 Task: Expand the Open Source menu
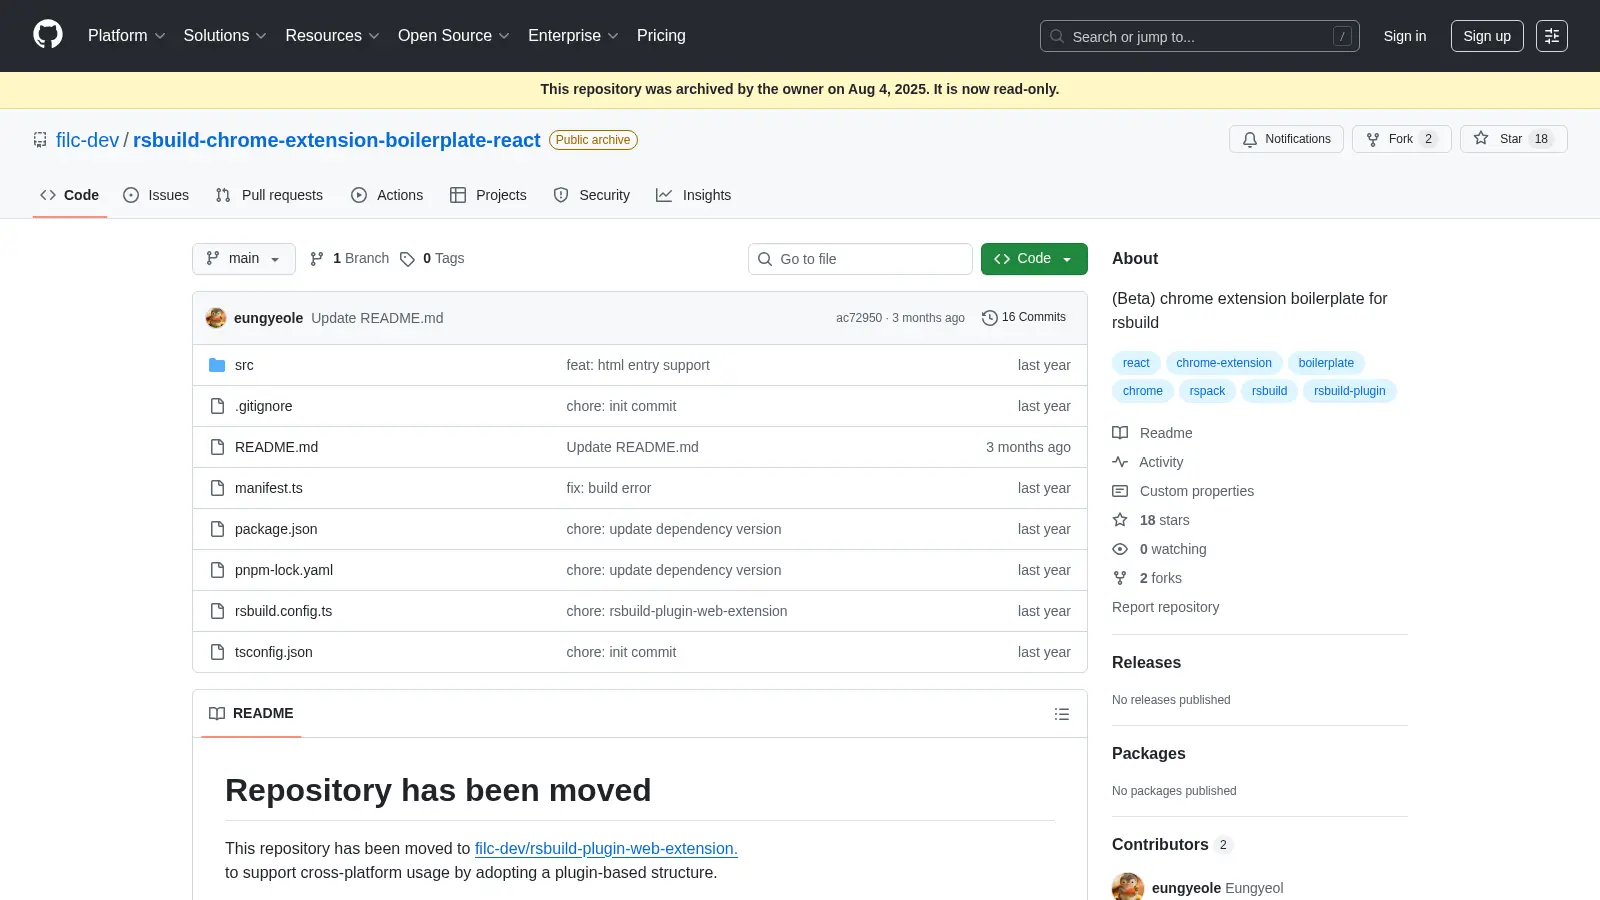click(x=454, y=36)
